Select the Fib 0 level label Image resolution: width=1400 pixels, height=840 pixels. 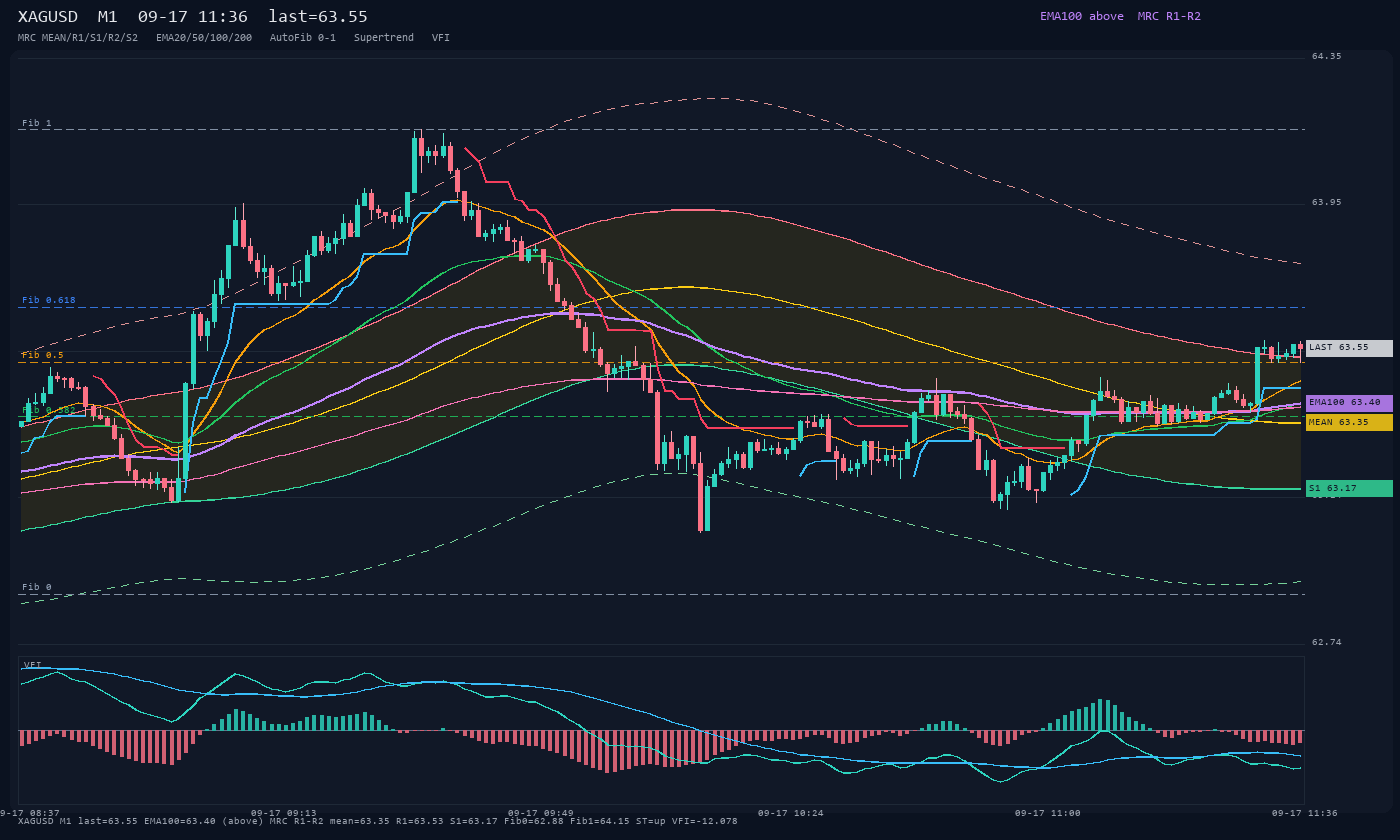click(37, 587)
